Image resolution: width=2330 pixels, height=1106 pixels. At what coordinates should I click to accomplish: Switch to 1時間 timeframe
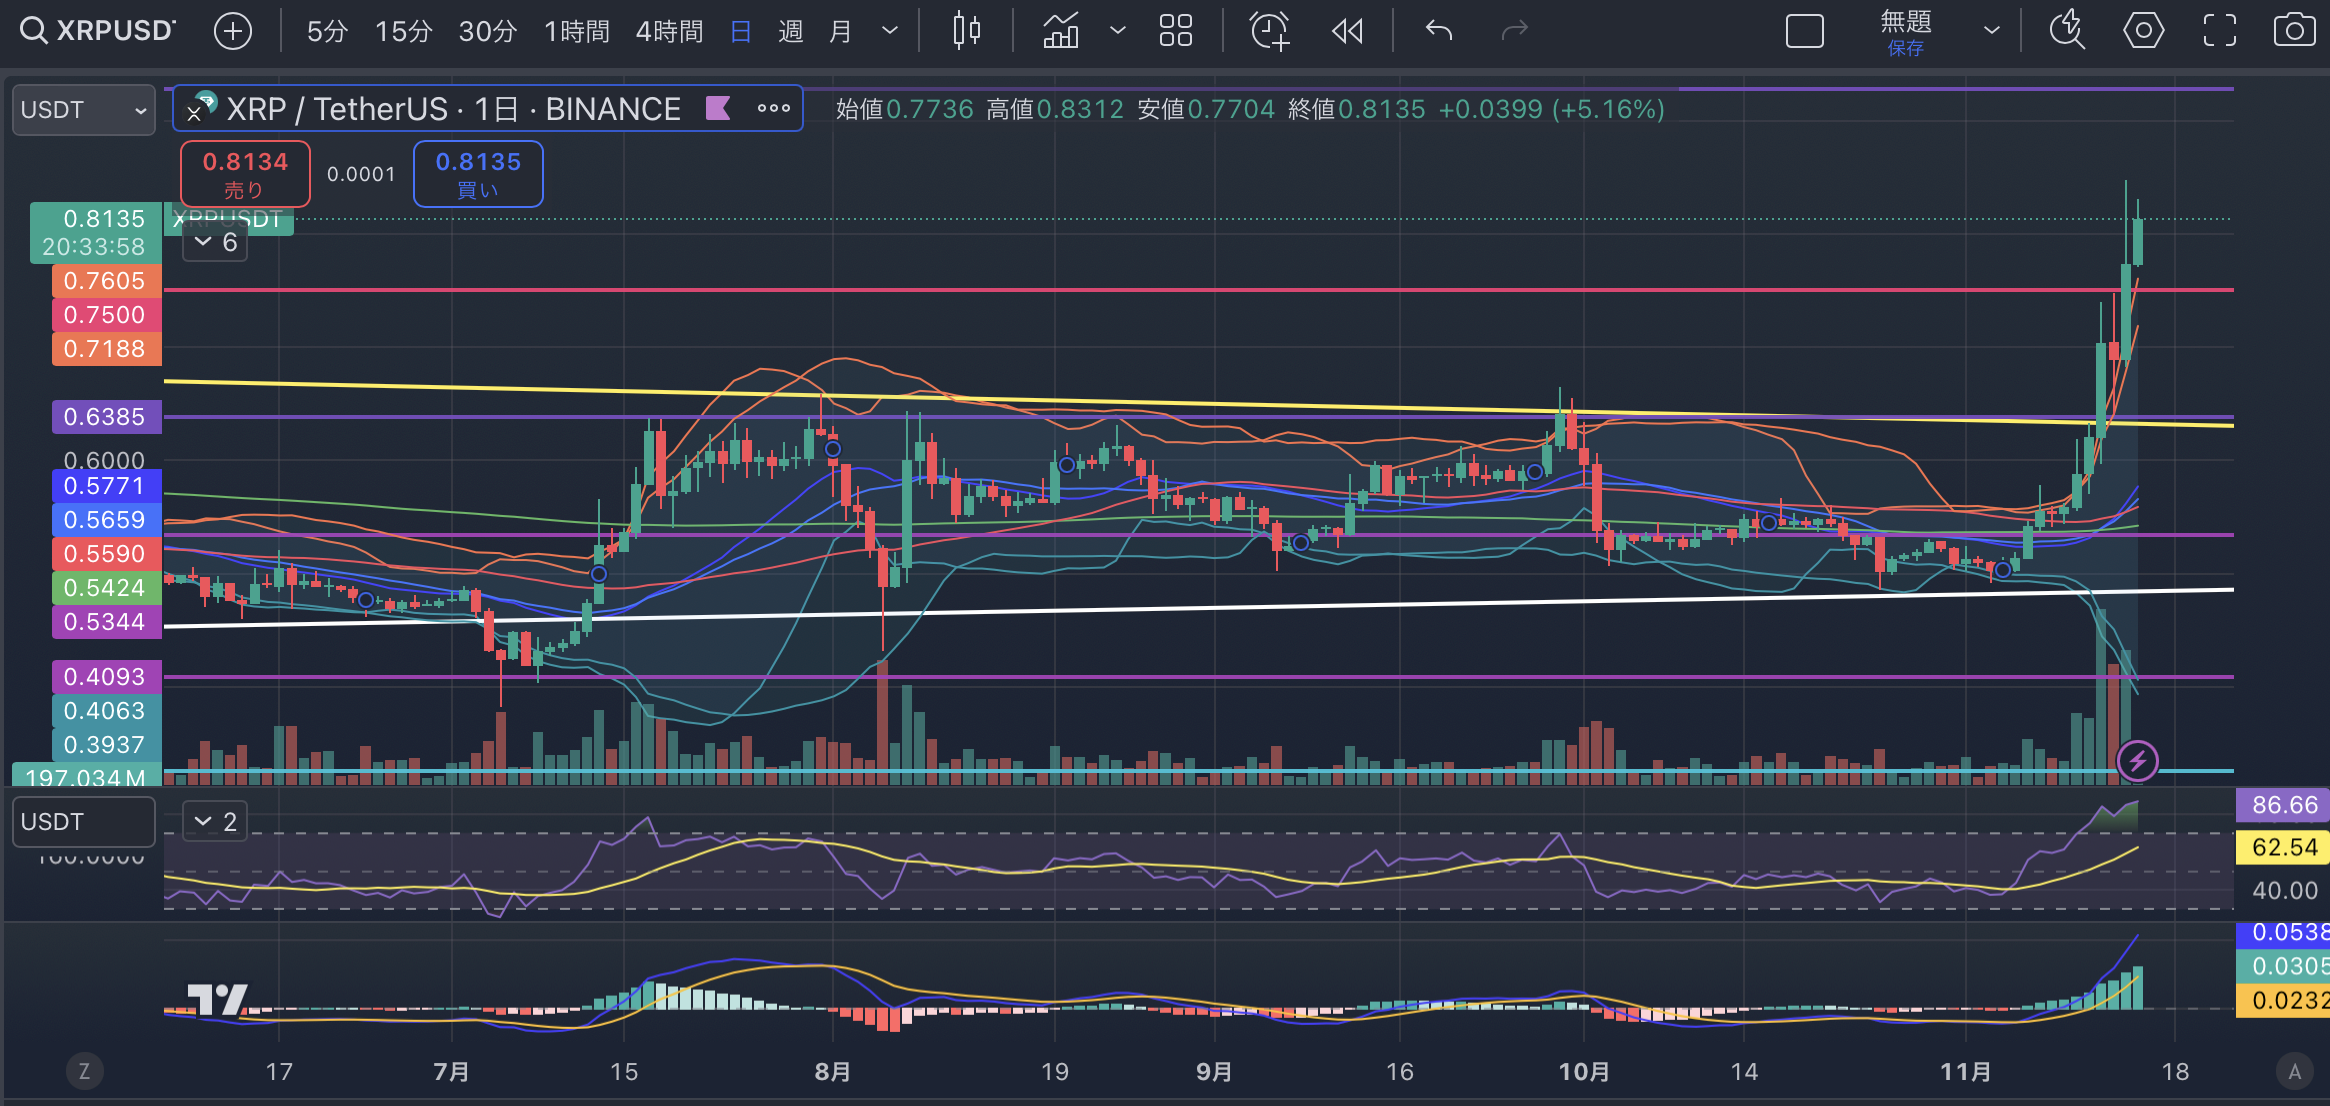577,31
